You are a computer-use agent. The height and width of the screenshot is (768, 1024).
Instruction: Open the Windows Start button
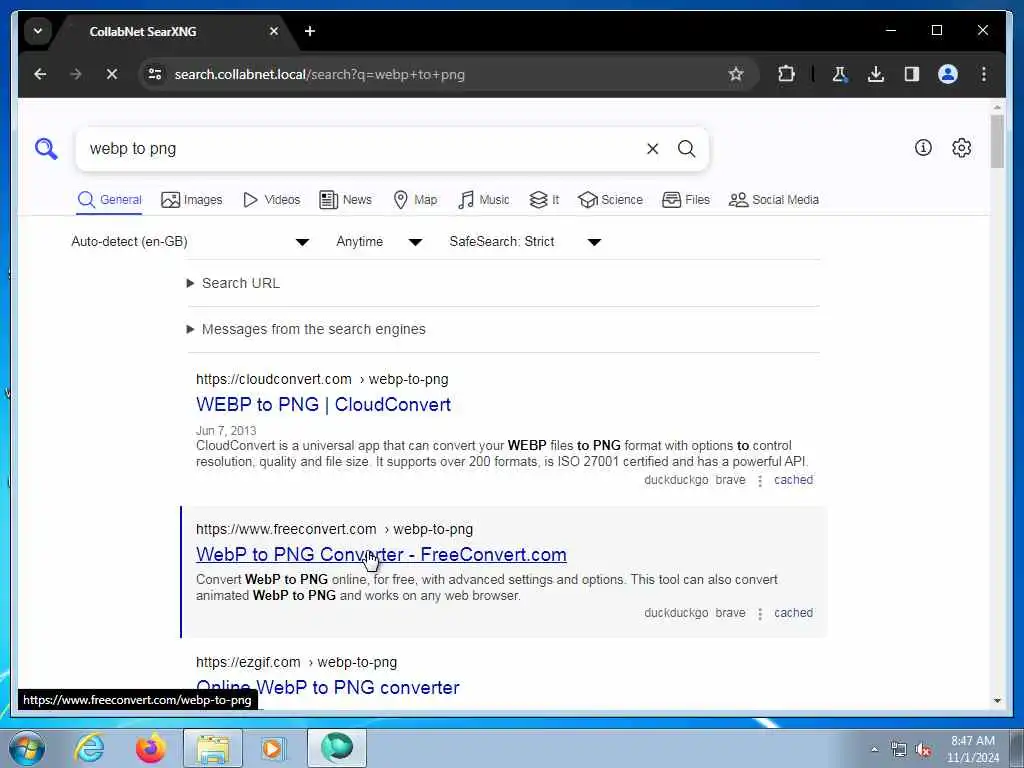pyautogui.click(x=27, y=748)
